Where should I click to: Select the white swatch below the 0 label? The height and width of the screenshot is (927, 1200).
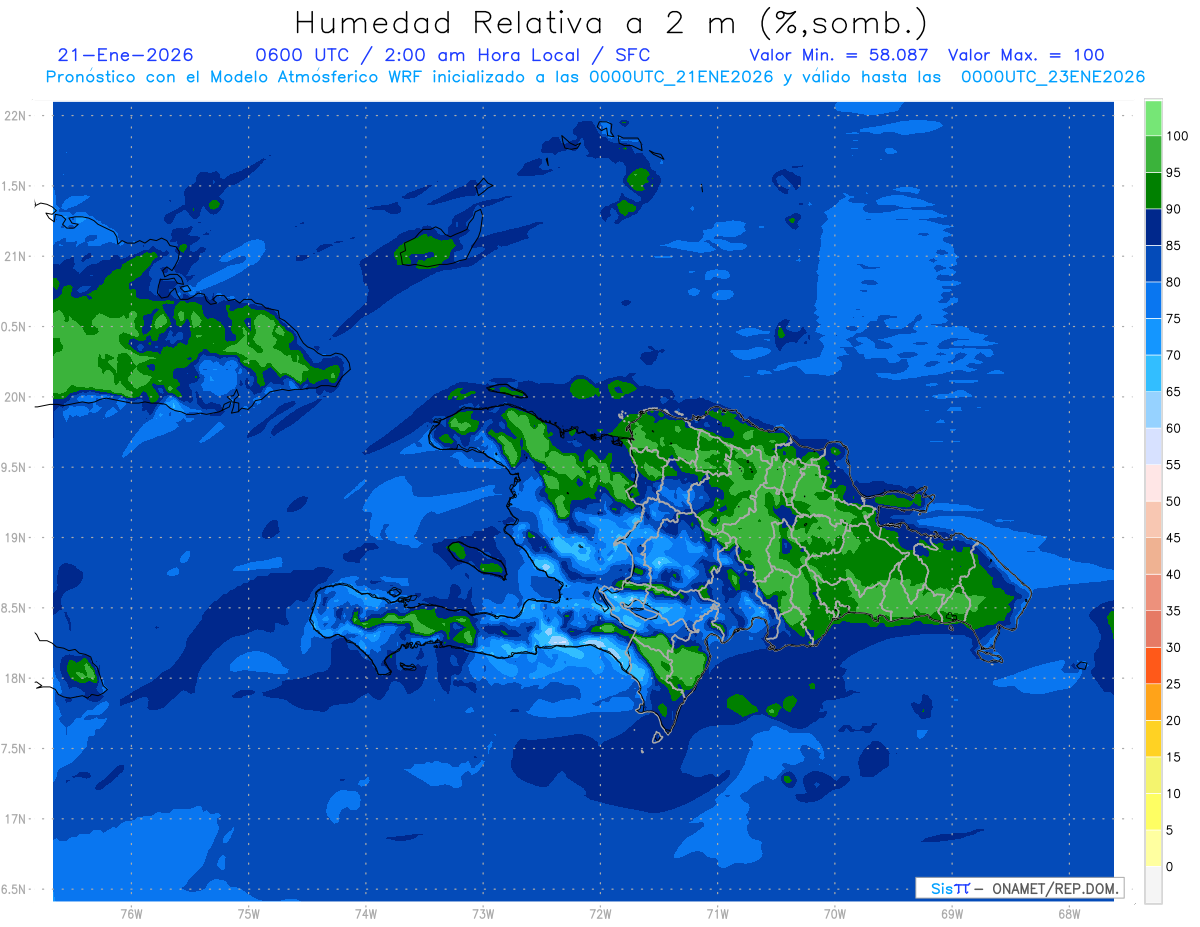coord(1153,884)
